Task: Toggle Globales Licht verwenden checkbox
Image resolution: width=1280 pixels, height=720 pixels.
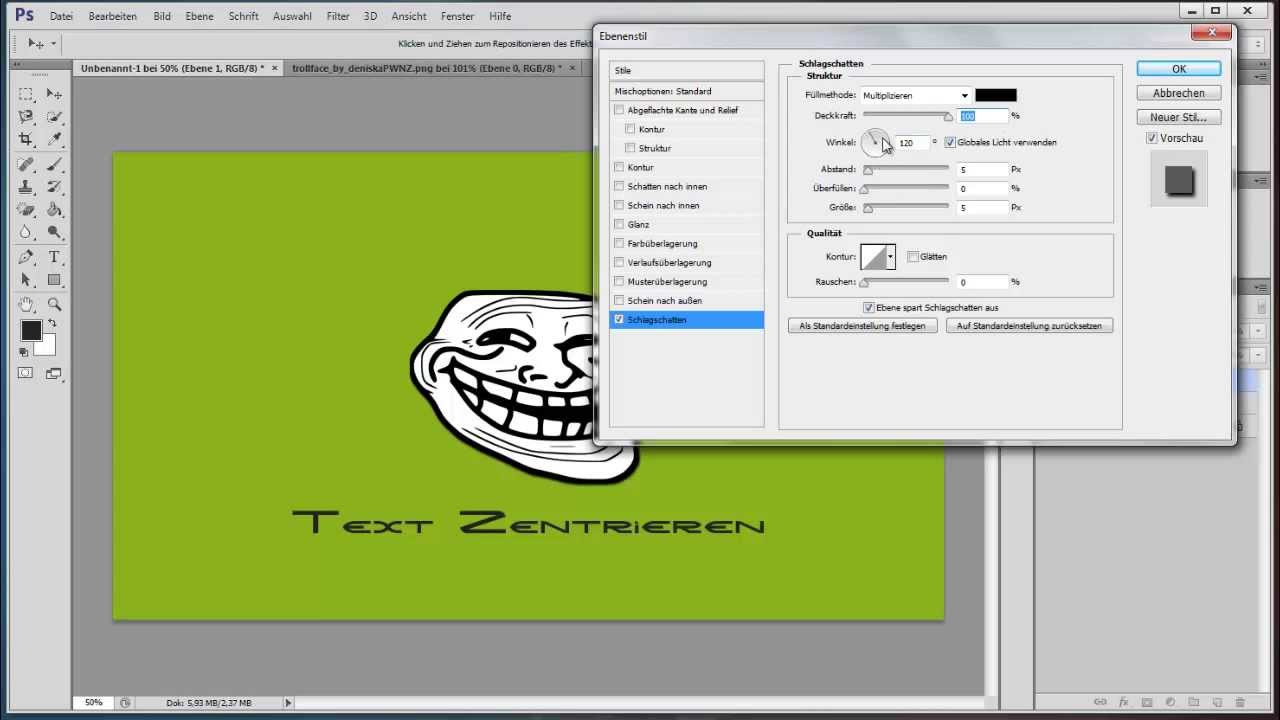Action: point(950,142)
